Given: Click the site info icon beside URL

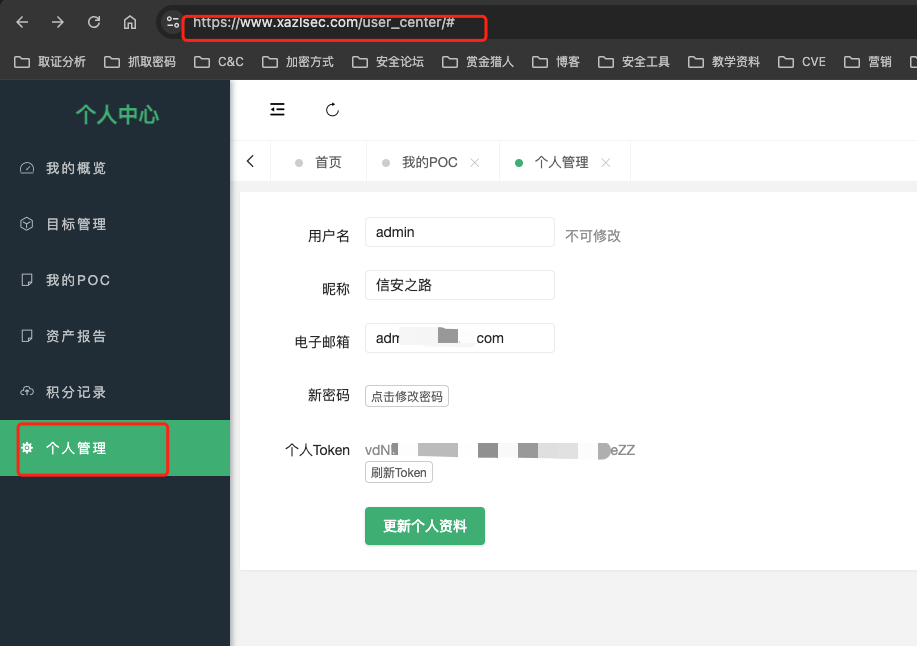Looking at the screenshot, I should coord(173,22).
